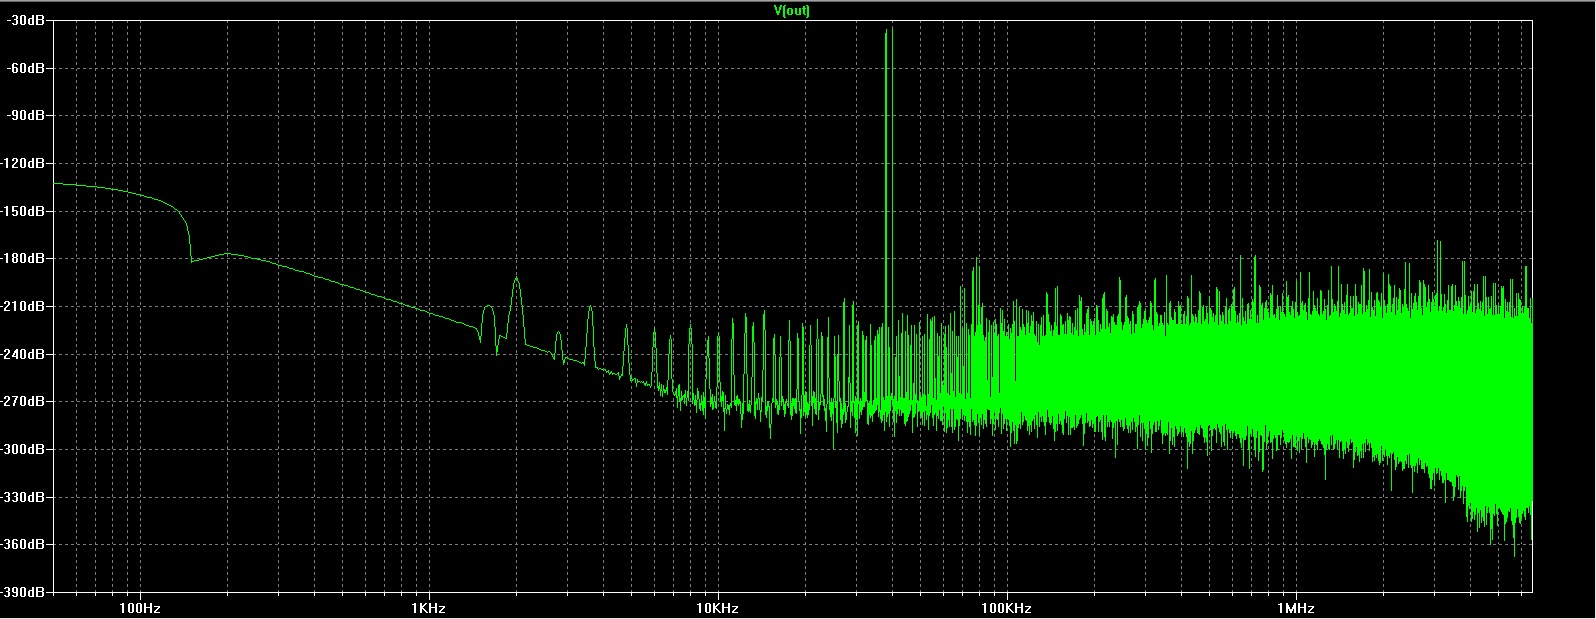Click the -60dB axis label
This screenshot has width=1596, height=619.
pos(25,69)
